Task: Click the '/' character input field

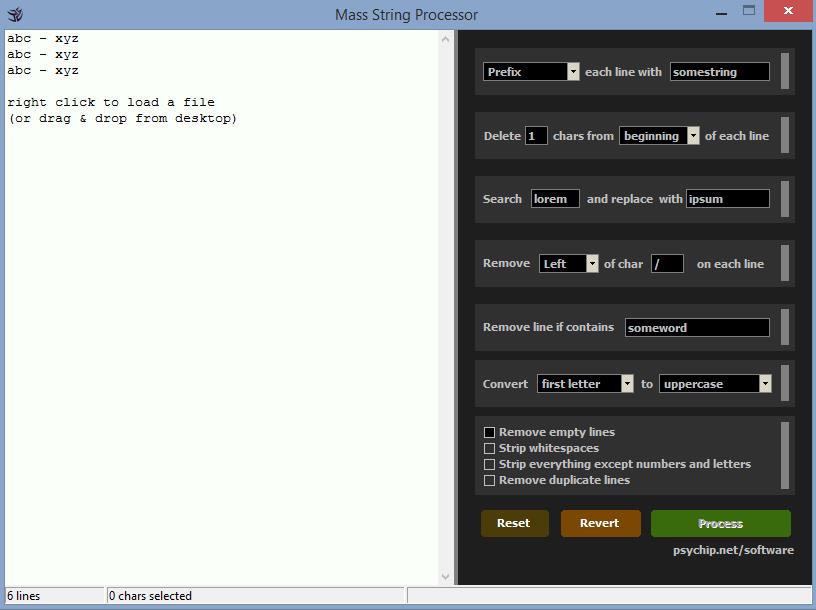Action: 667,263
